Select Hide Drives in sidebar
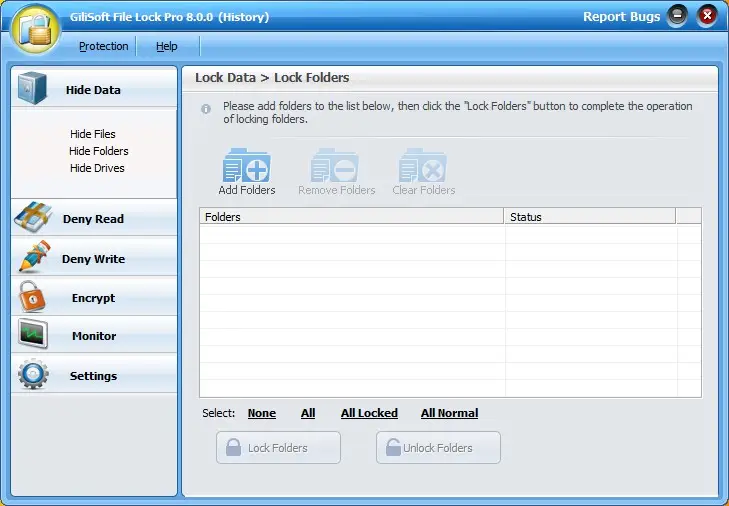 [97, 168]
